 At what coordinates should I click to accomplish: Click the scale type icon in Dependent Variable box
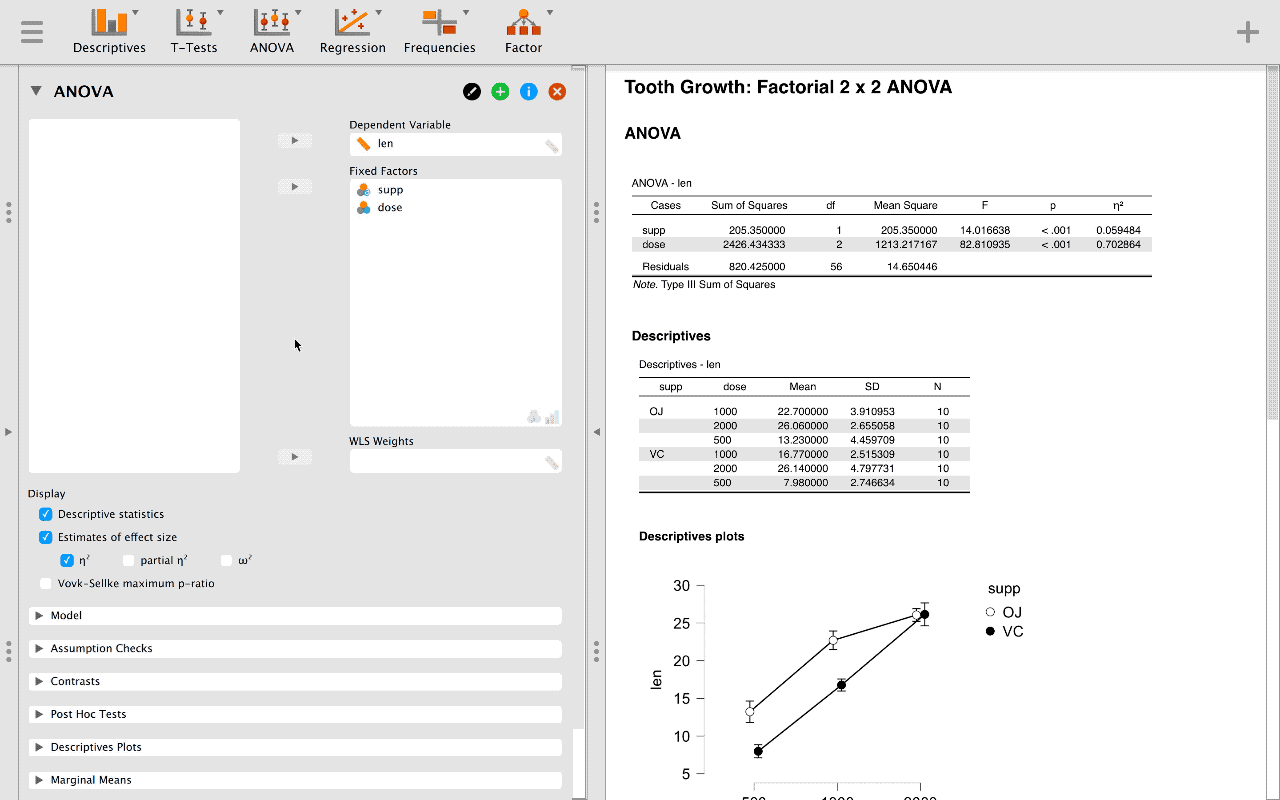(x=552, y=146)
